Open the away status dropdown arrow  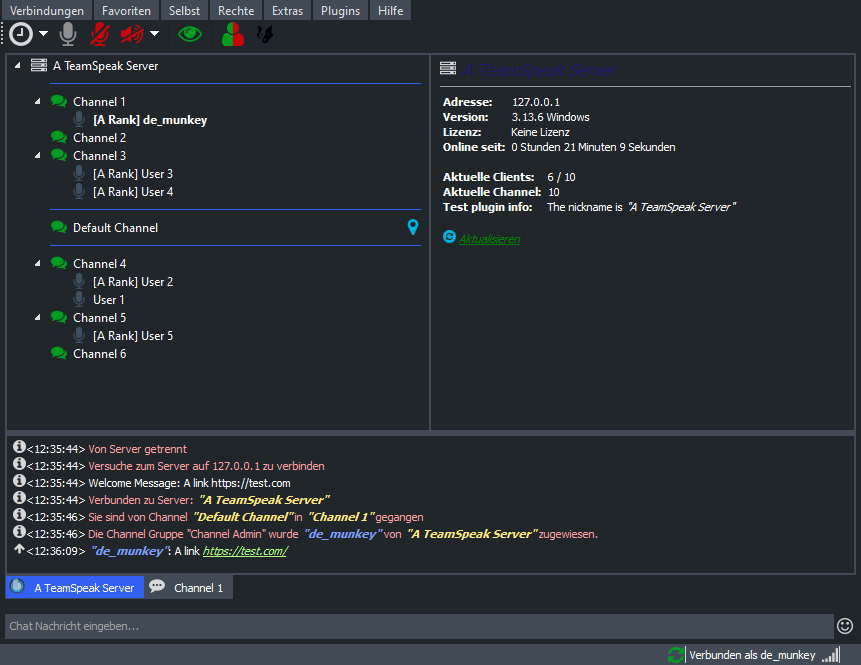(43, 34)
